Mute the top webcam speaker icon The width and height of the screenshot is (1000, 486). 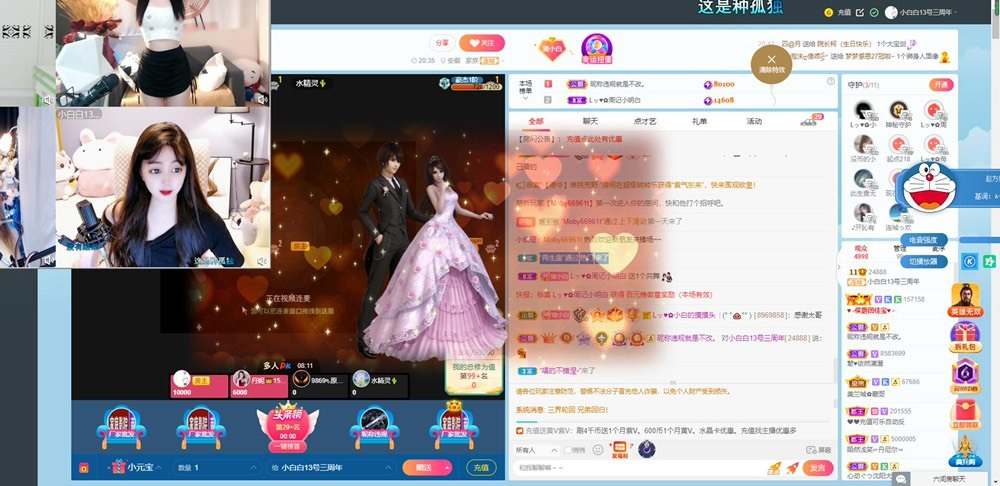pyautogui.click(x=262, y=99)
